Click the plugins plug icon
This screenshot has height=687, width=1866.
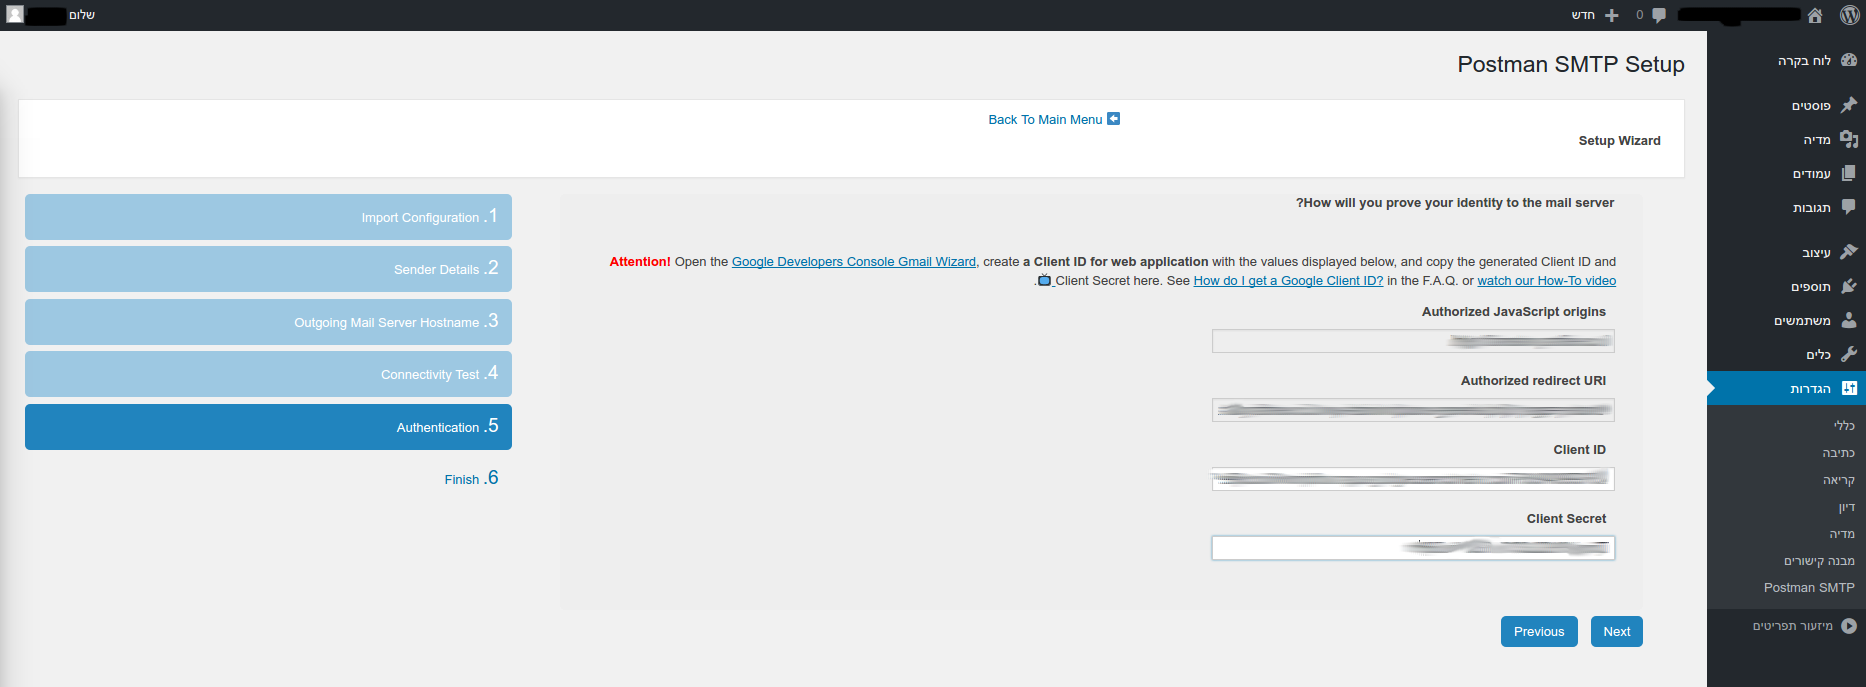pos(1848,286)
